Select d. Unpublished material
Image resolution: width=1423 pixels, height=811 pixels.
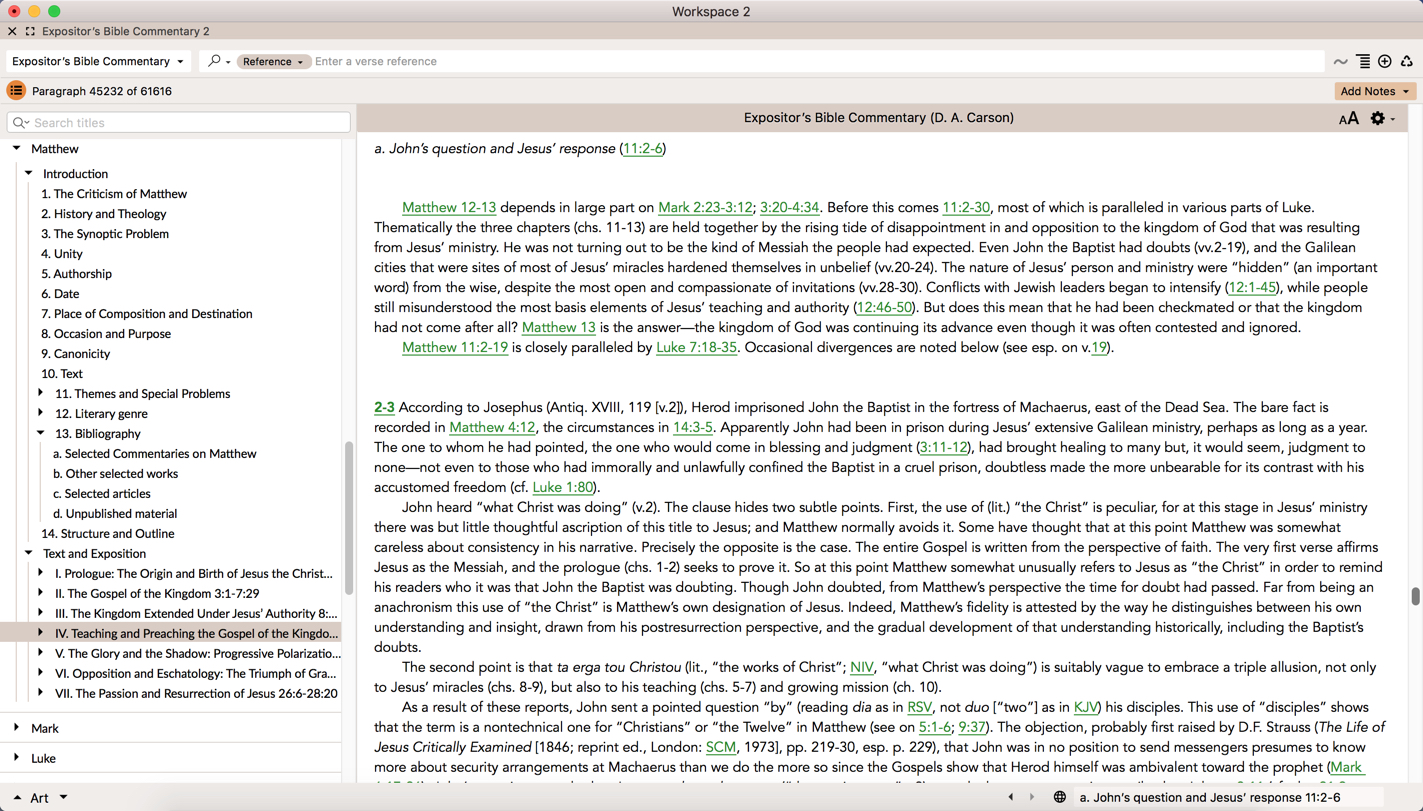tap(115, 514)
